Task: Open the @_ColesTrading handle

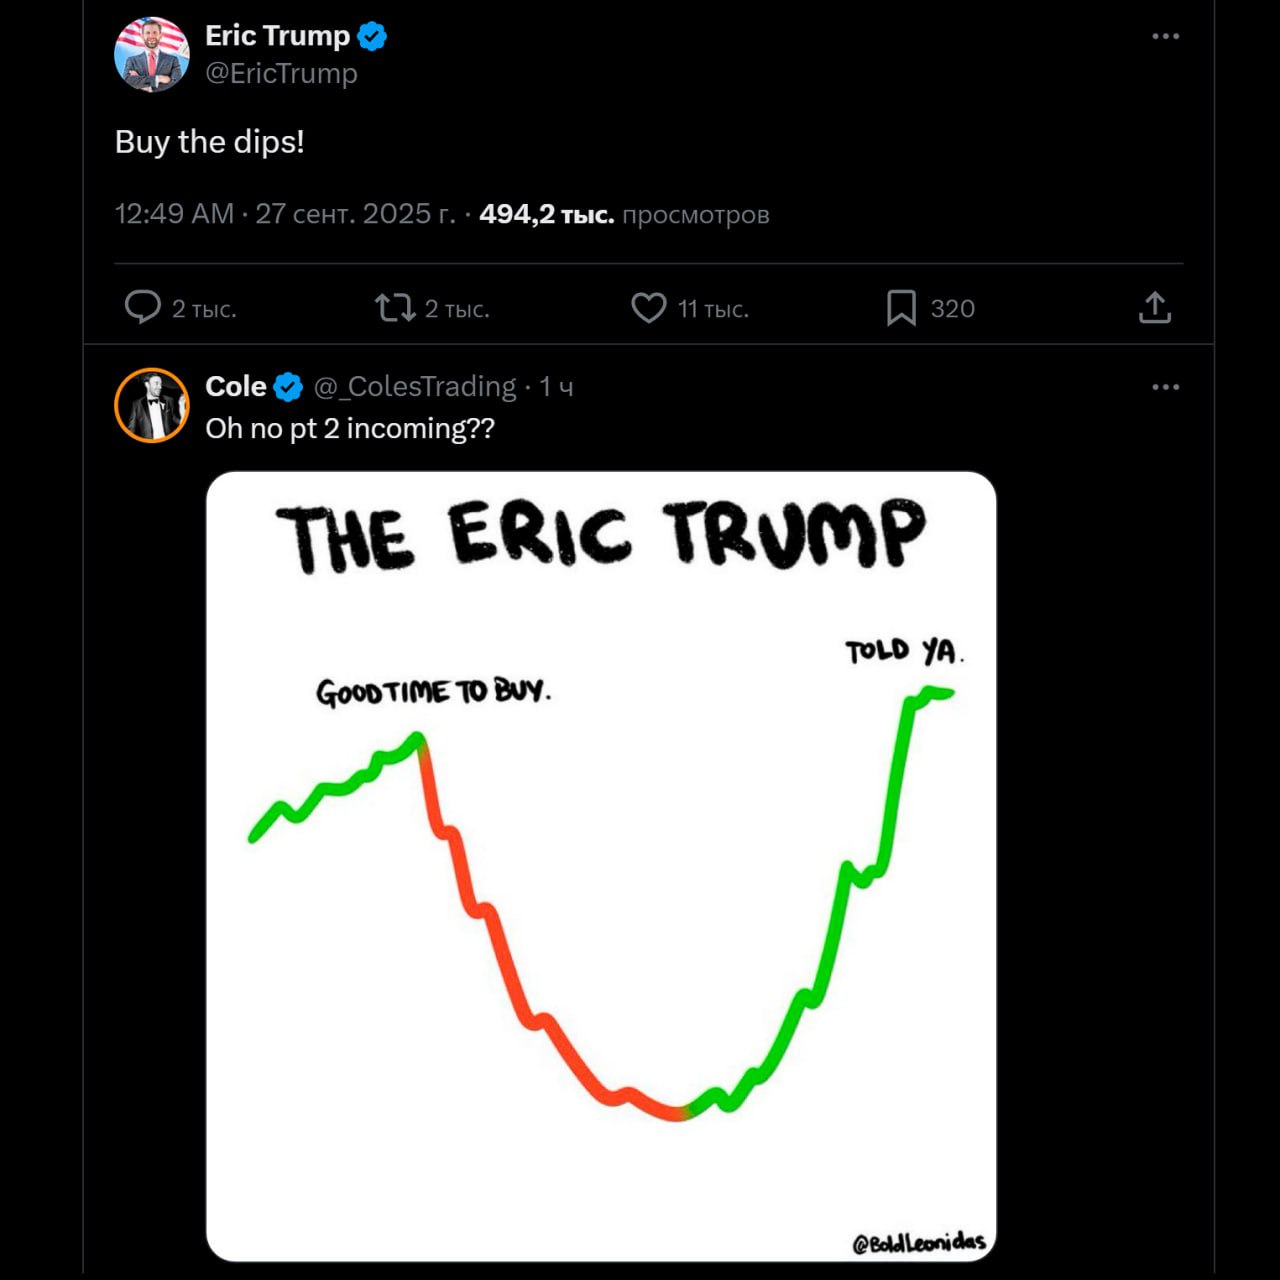Action: [x=415, y=387]
